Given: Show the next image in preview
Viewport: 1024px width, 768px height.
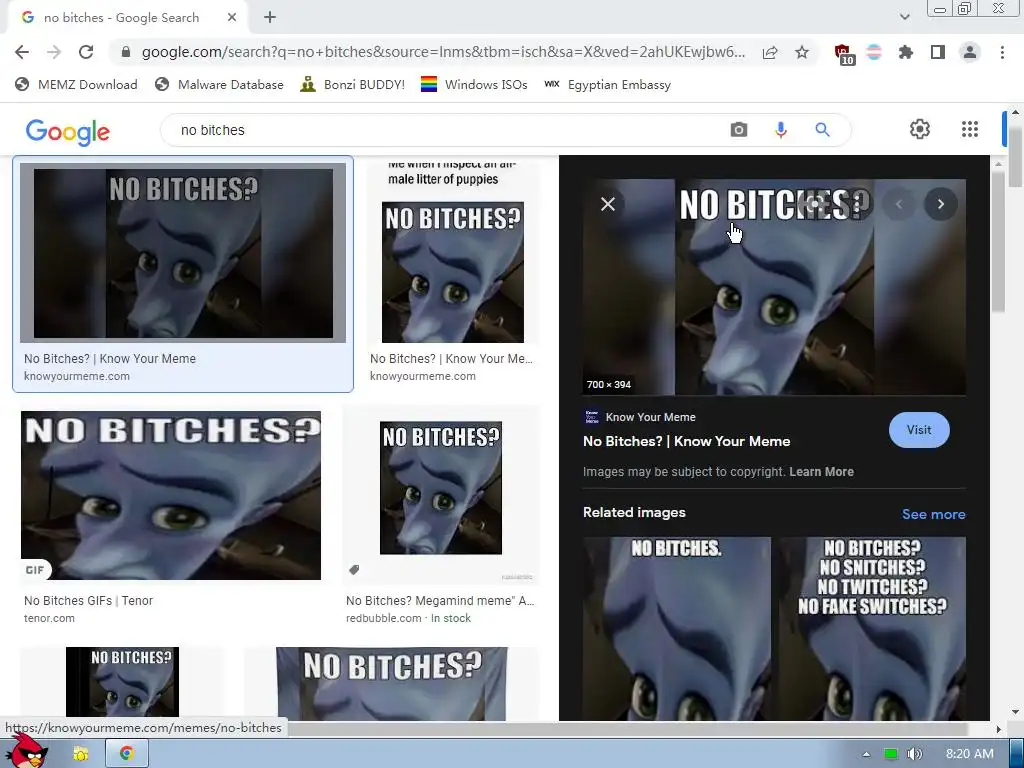Looking at the screenshot, I should point(940,204).
